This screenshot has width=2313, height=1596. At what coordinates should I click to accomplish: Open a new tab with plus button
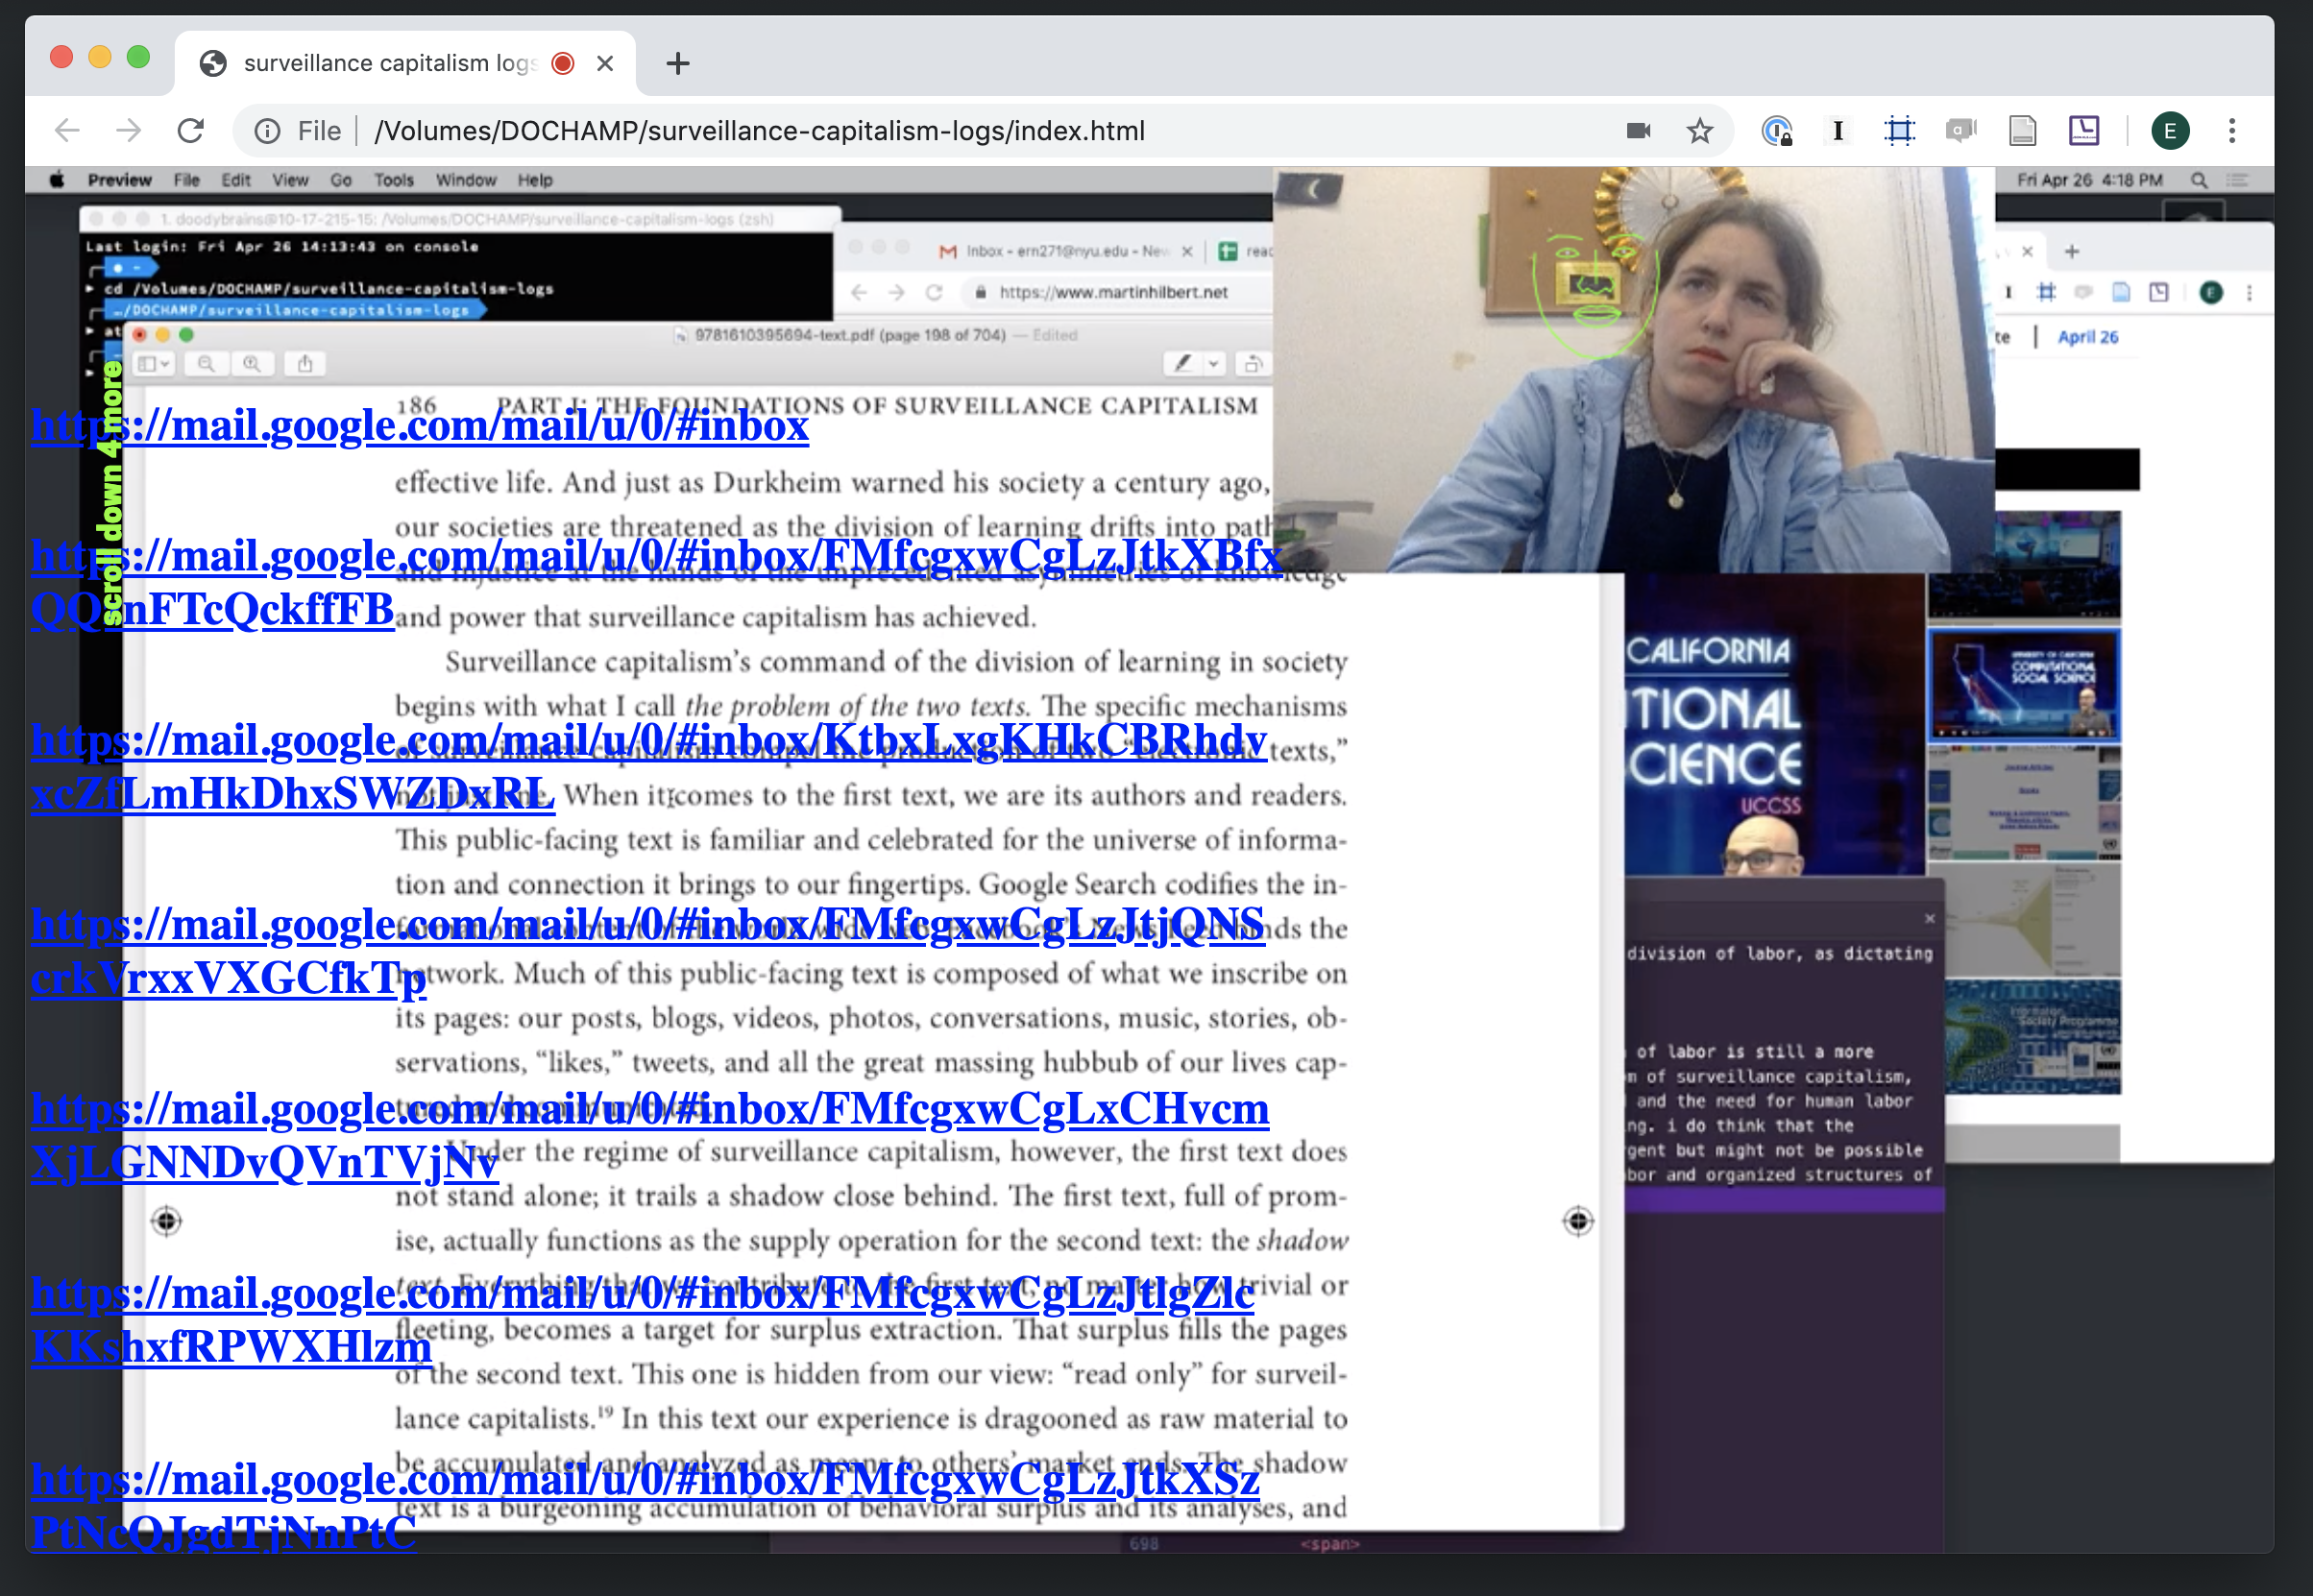(x=677, y=64)
